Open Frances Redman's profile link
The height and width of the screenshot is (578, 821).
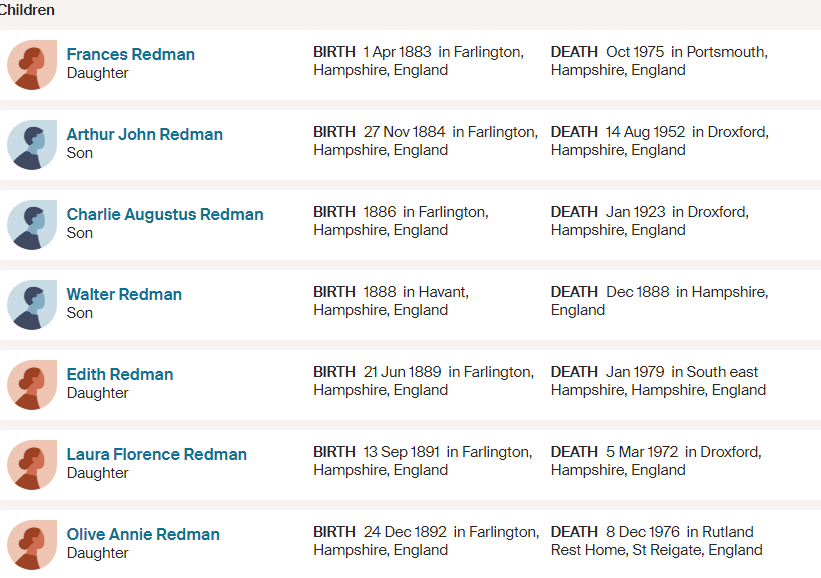point(131,54)
